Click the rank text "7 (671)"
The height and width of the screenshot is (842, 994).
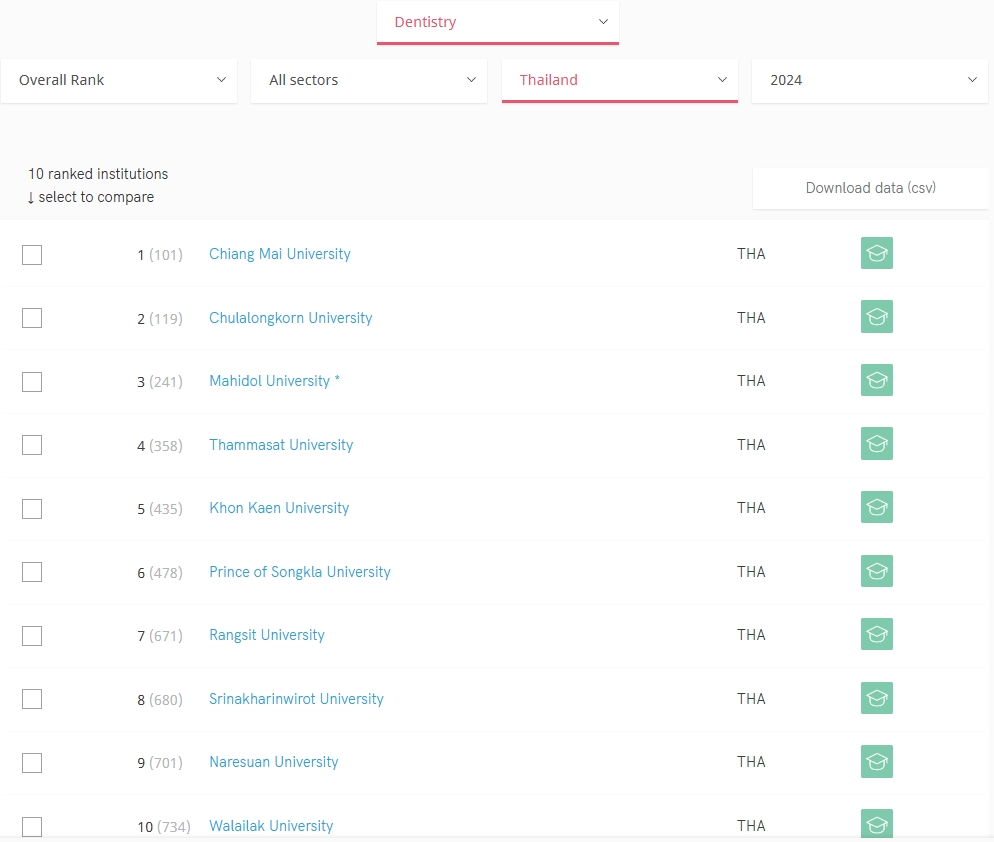pyautogui.click(x=160, y=636)
